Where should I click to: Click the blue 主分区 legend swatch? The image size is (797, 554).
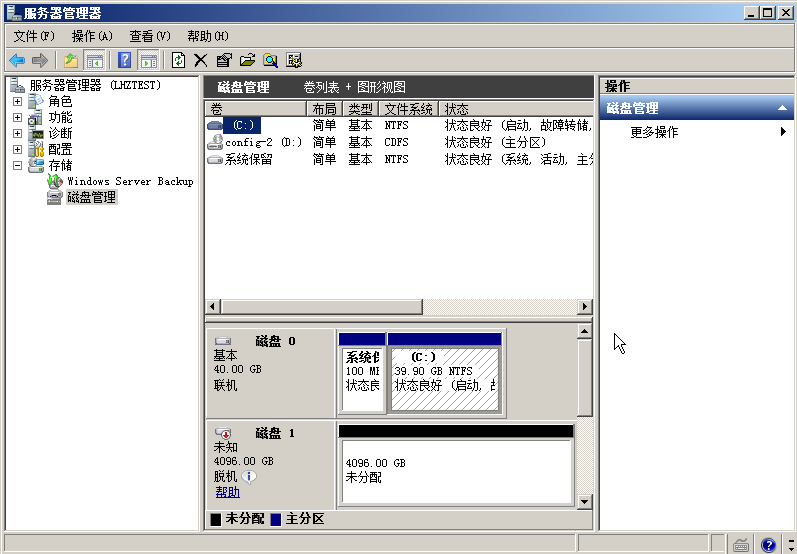click(x=276, y=519)
